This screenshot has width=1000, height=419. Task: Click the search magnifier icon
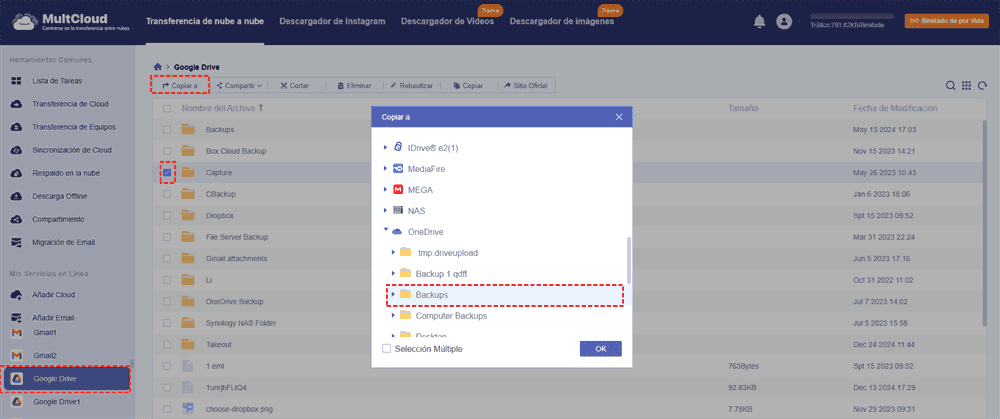coord(950,85)
